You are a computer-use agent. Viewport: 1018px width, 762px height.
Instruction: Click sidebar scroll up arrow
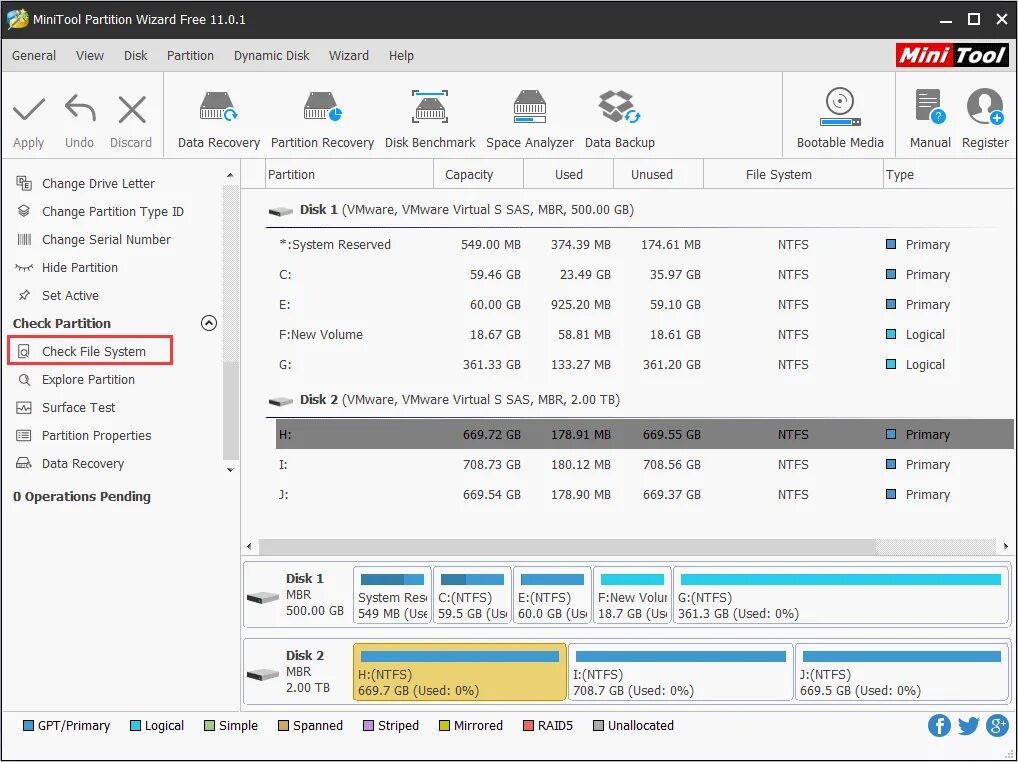pos(230,175)
